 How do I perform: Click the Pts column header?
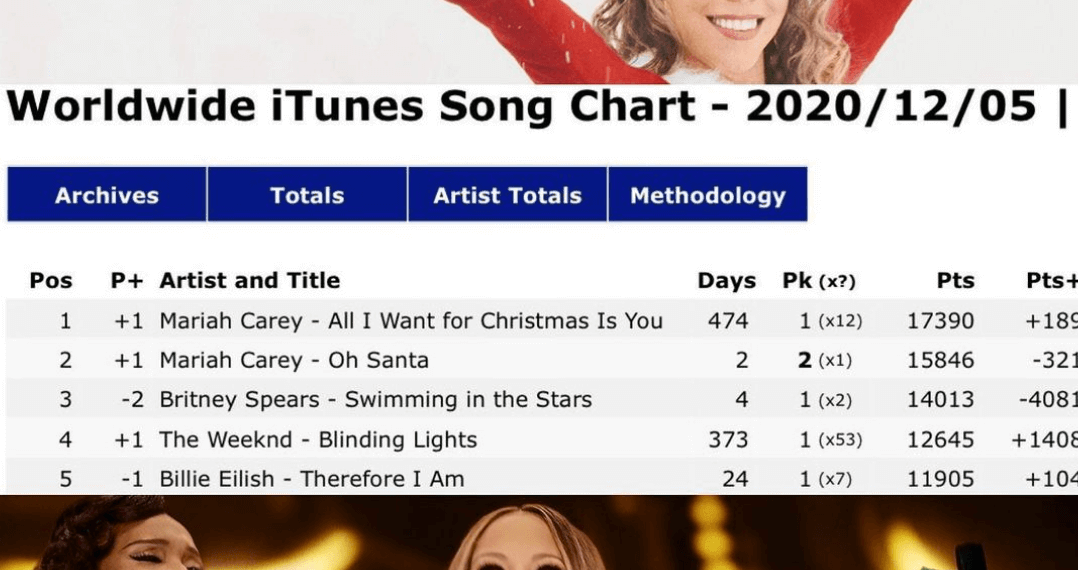click(955, 281)
